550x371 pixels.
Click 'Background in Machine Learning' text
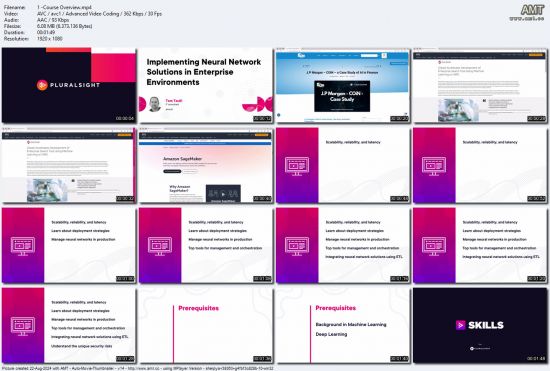click(x=351, y=325)
